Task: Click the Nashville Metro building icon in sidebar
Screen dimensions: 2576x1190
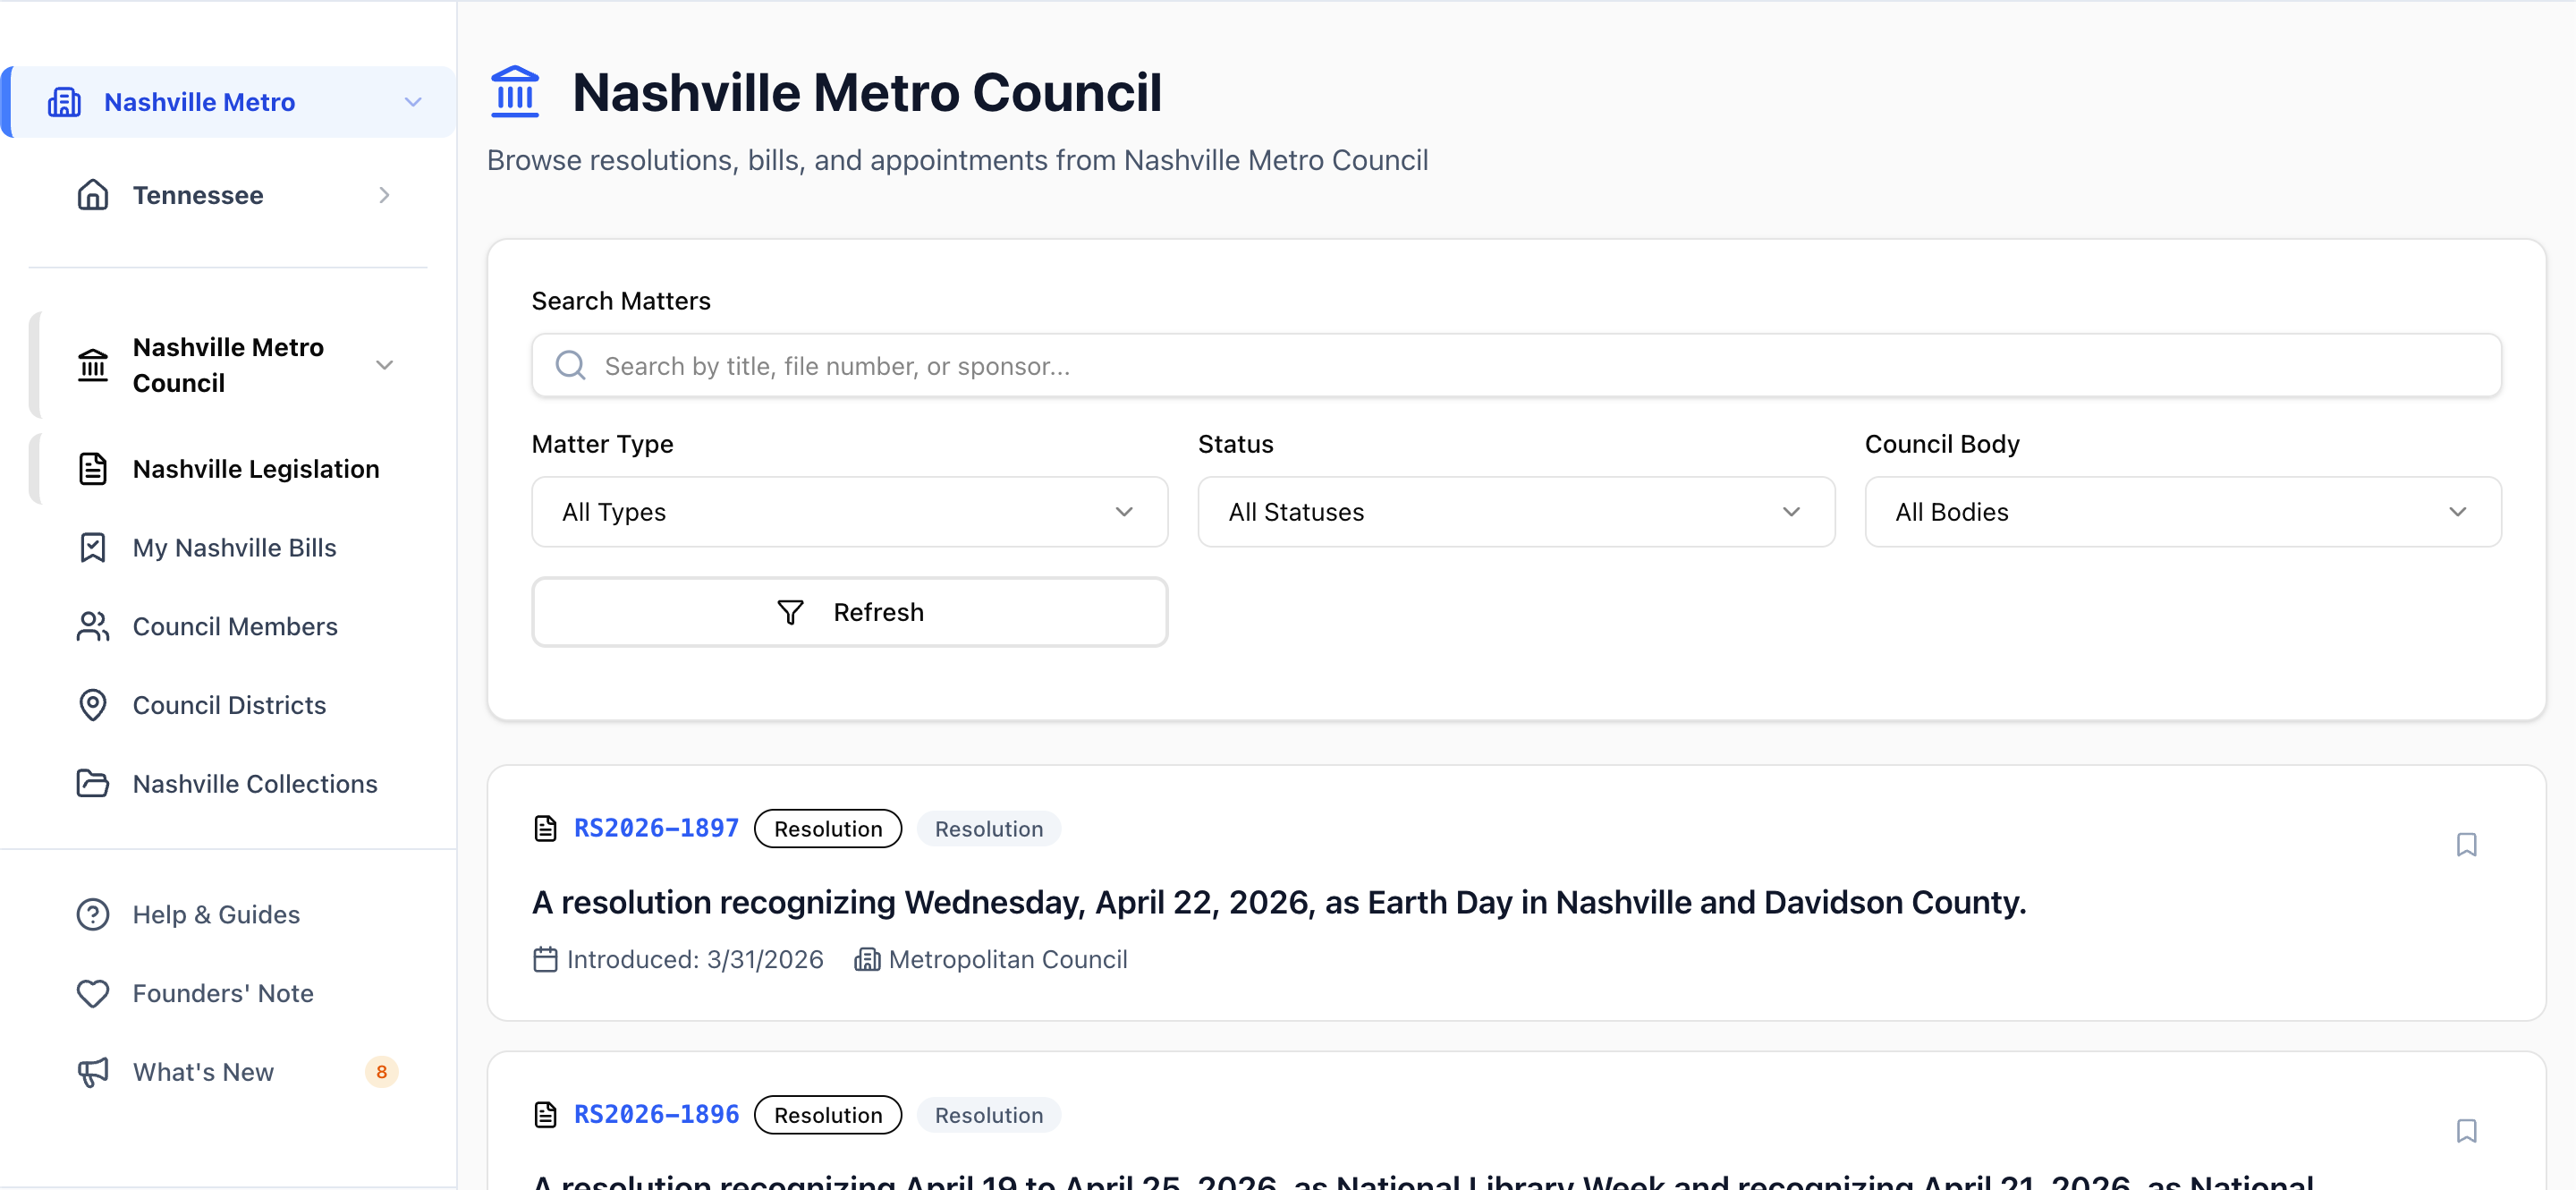Action: coord(64,101)
